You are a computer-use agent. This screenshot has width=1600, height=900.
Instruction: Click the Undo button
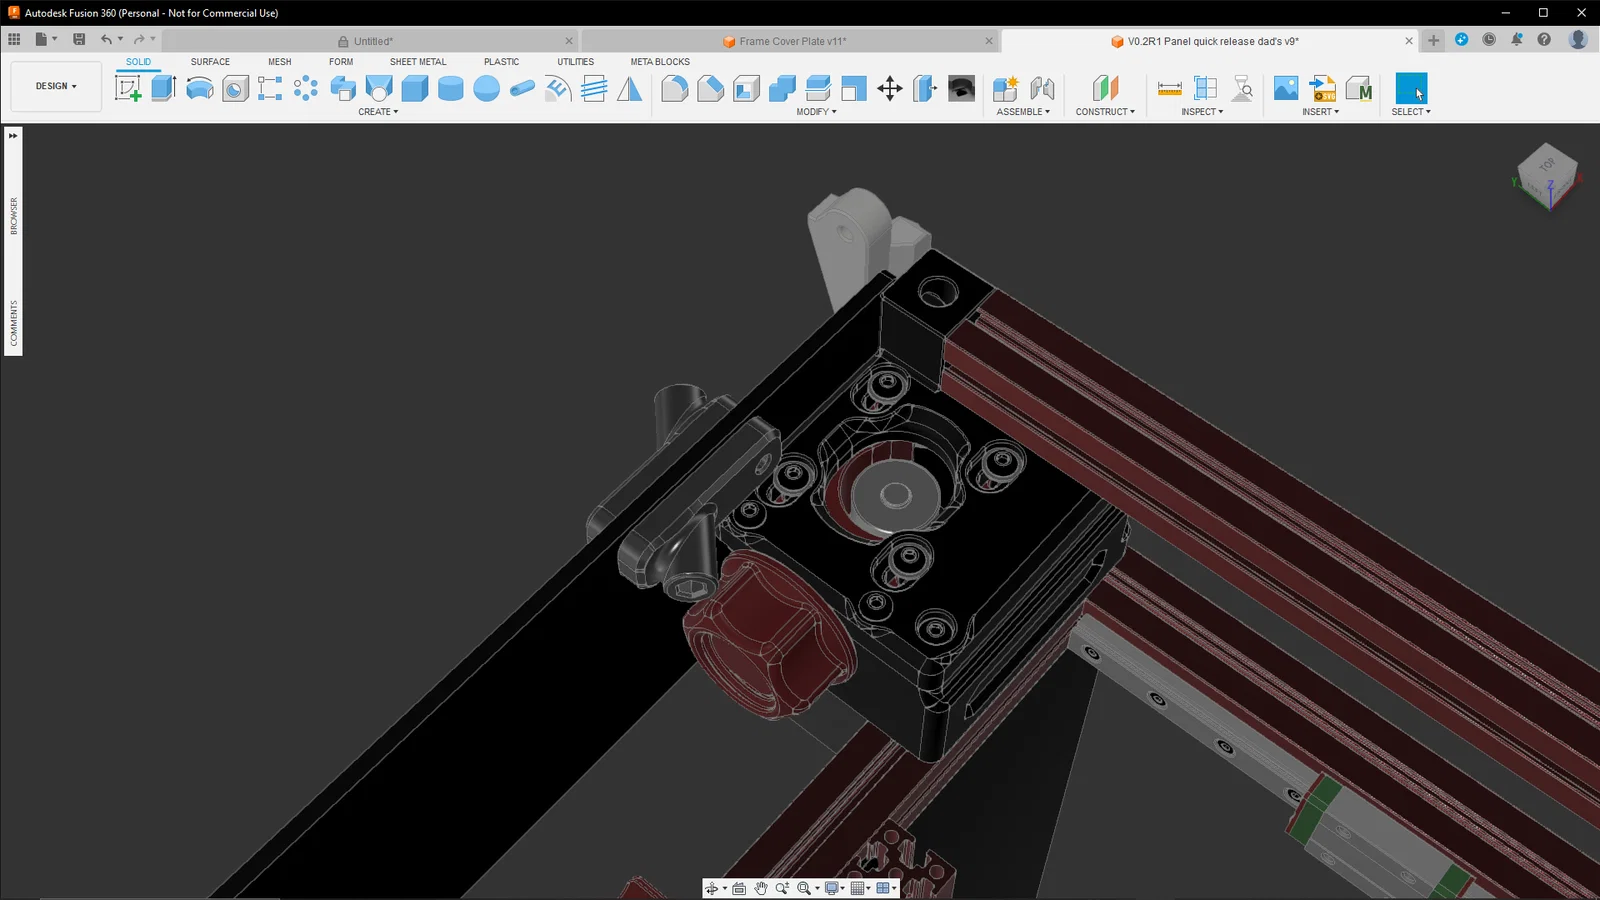pos(106,39)
